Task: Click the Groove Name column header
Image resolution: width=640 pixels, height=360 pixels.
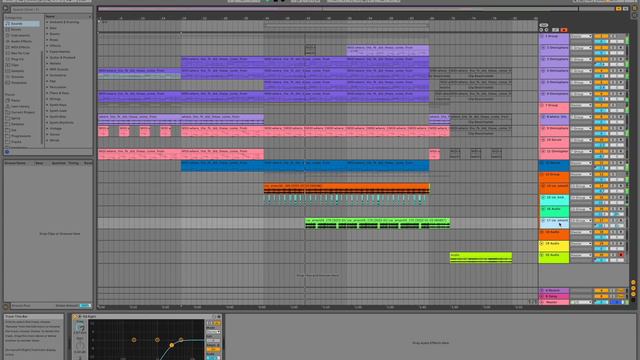Action: [x=15, y=163]
